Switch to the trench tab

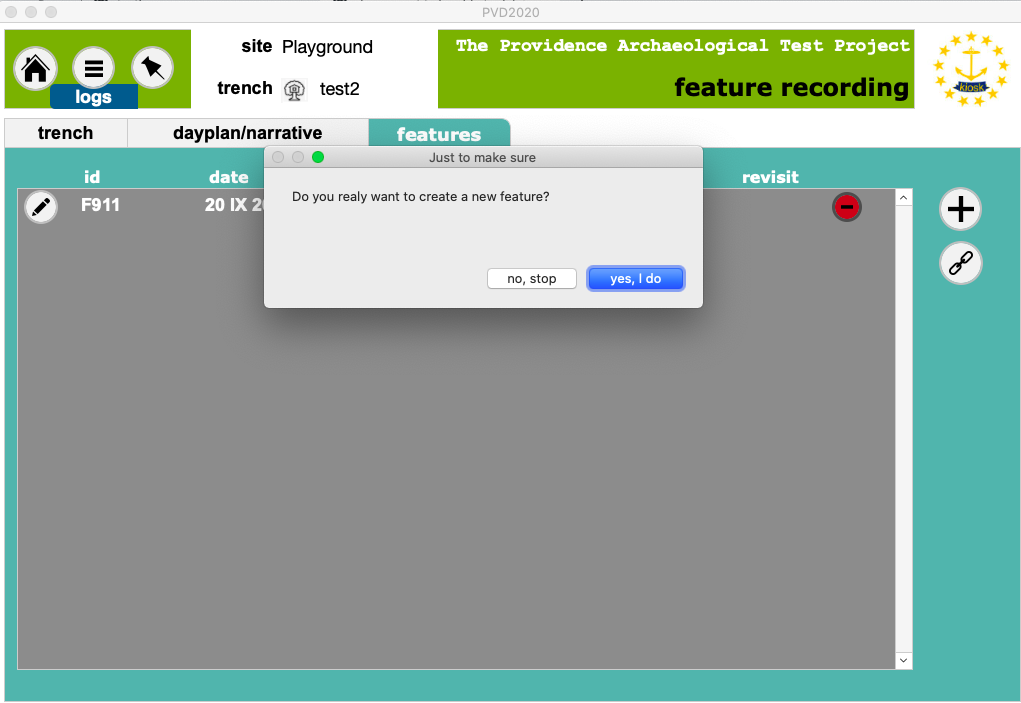pyautogui.click(x=66, y=133)
